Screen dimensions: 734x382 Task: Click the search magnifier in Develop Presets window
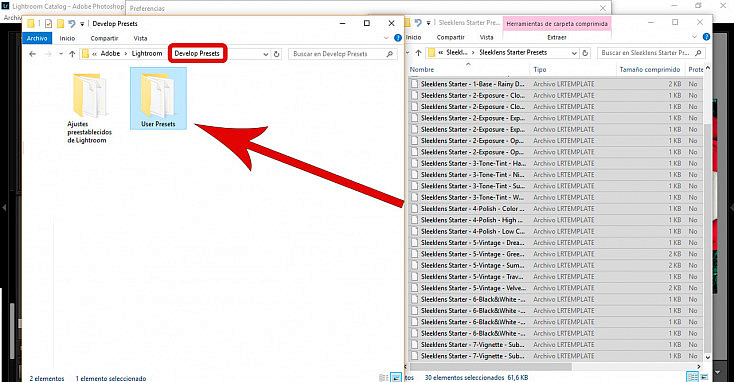click(x=389, y=54)
